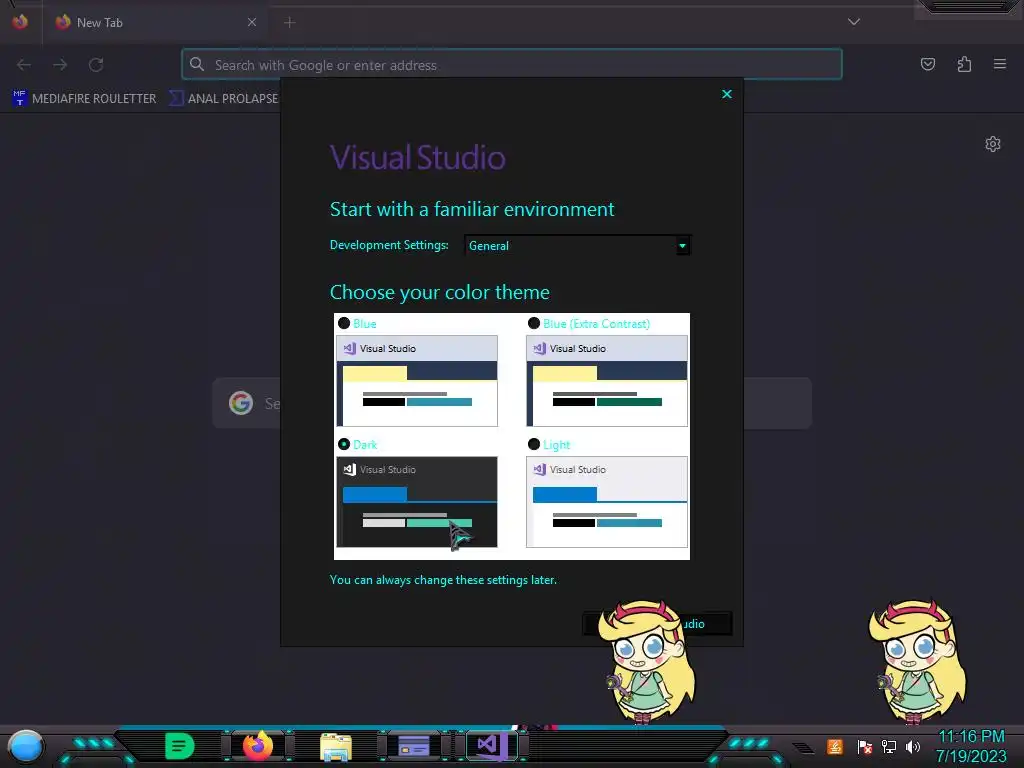
Task: Open the green chat app on taskbar
Action: click(x=180, y=746)
